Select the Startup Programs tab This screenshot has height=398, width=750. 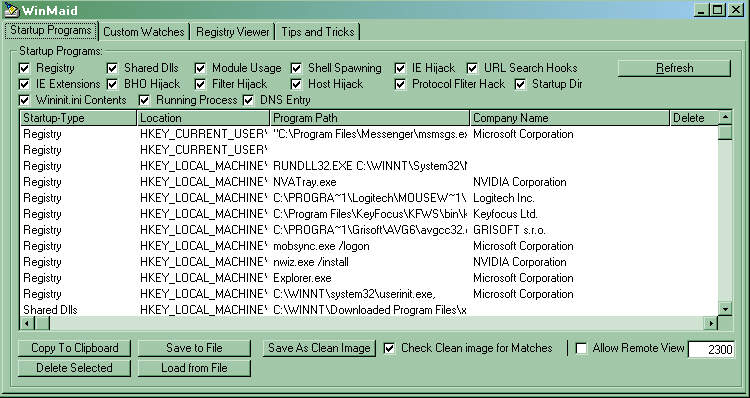[x=51, y=30]
